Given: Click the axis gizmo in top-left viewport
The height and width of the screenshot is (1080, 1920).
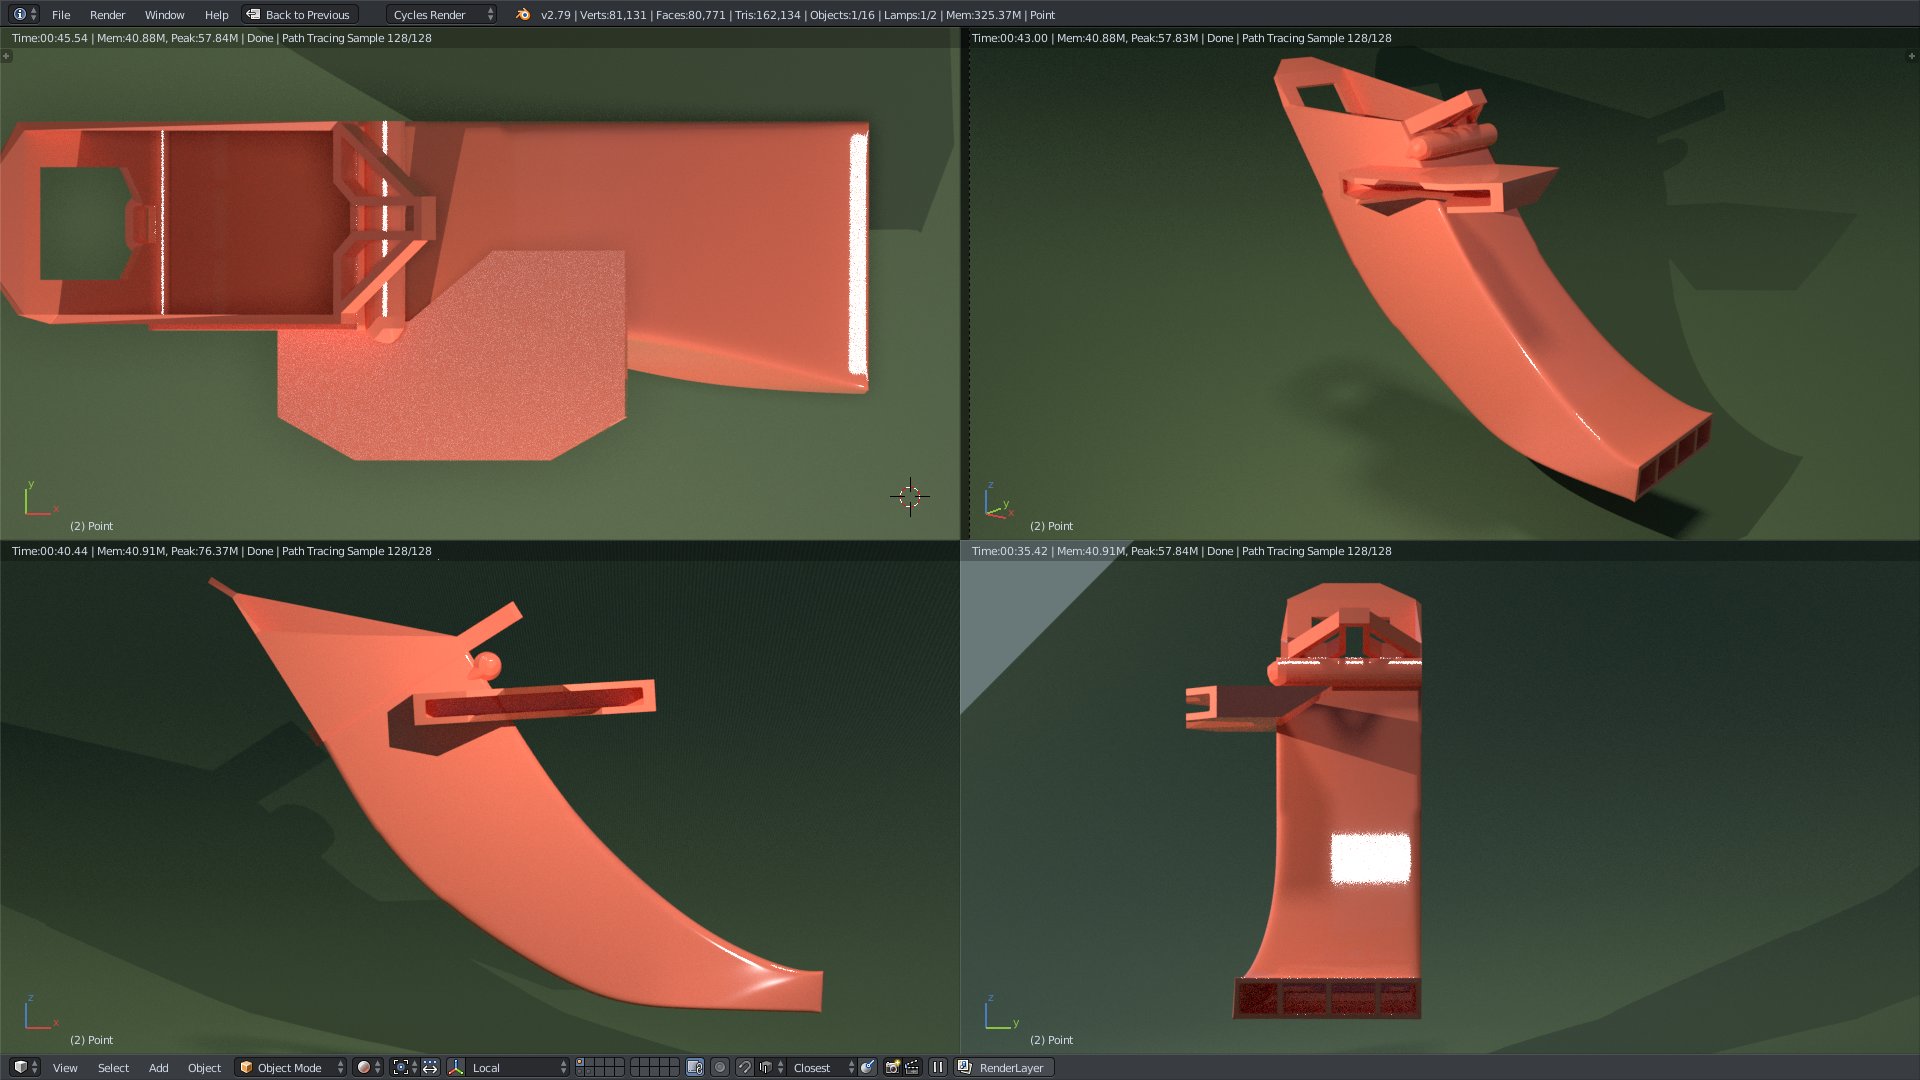Looking at the screenshot, I should pos(40,498).
